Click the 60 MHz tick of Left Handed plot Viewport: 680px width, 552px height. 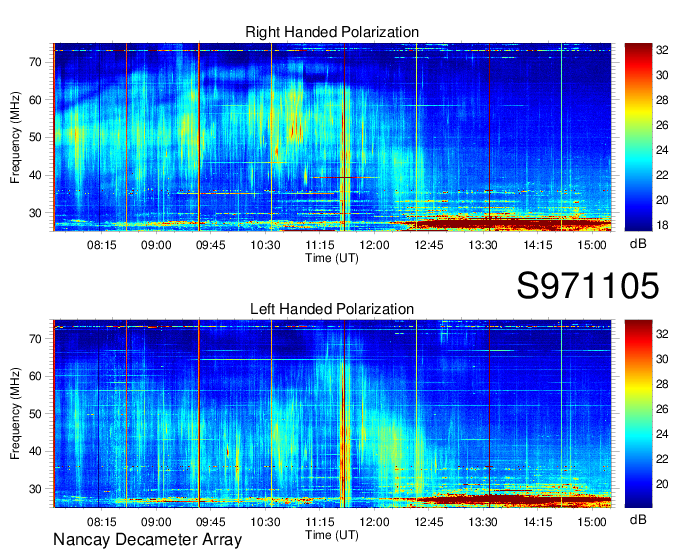coord(36,376)
